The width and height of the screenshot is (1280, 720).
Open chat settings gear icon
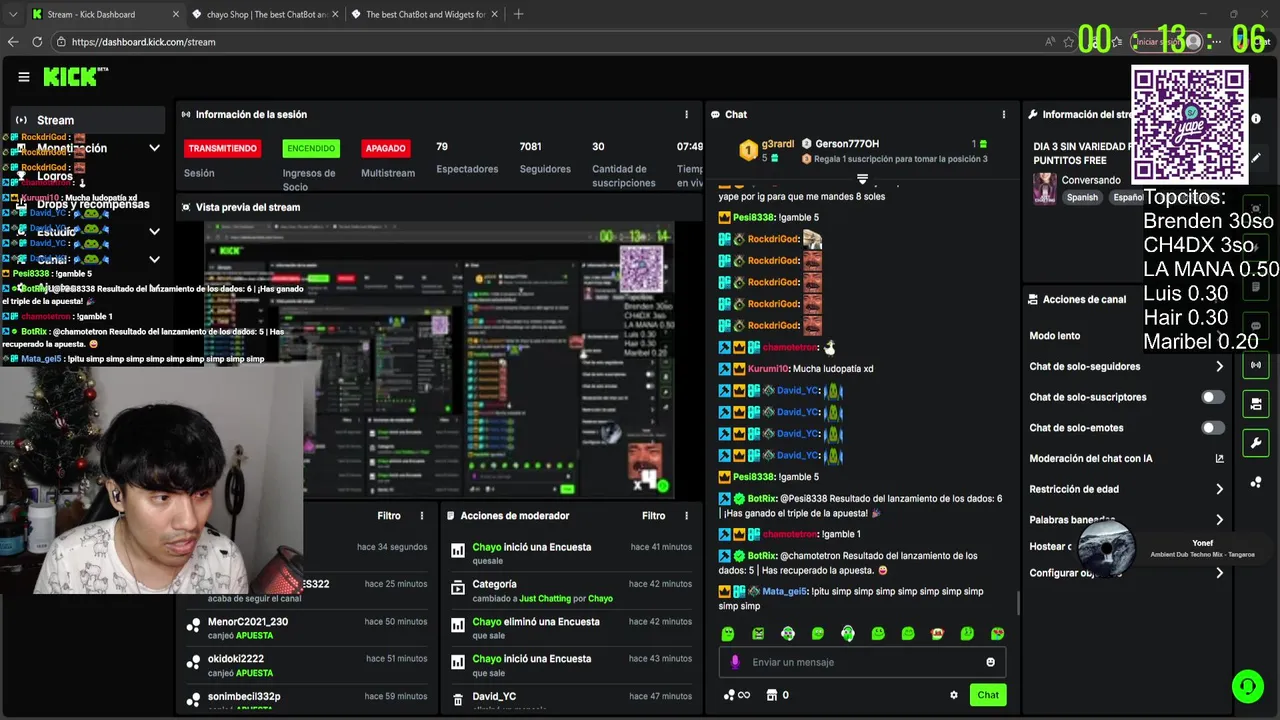click(x=953, y=695)
